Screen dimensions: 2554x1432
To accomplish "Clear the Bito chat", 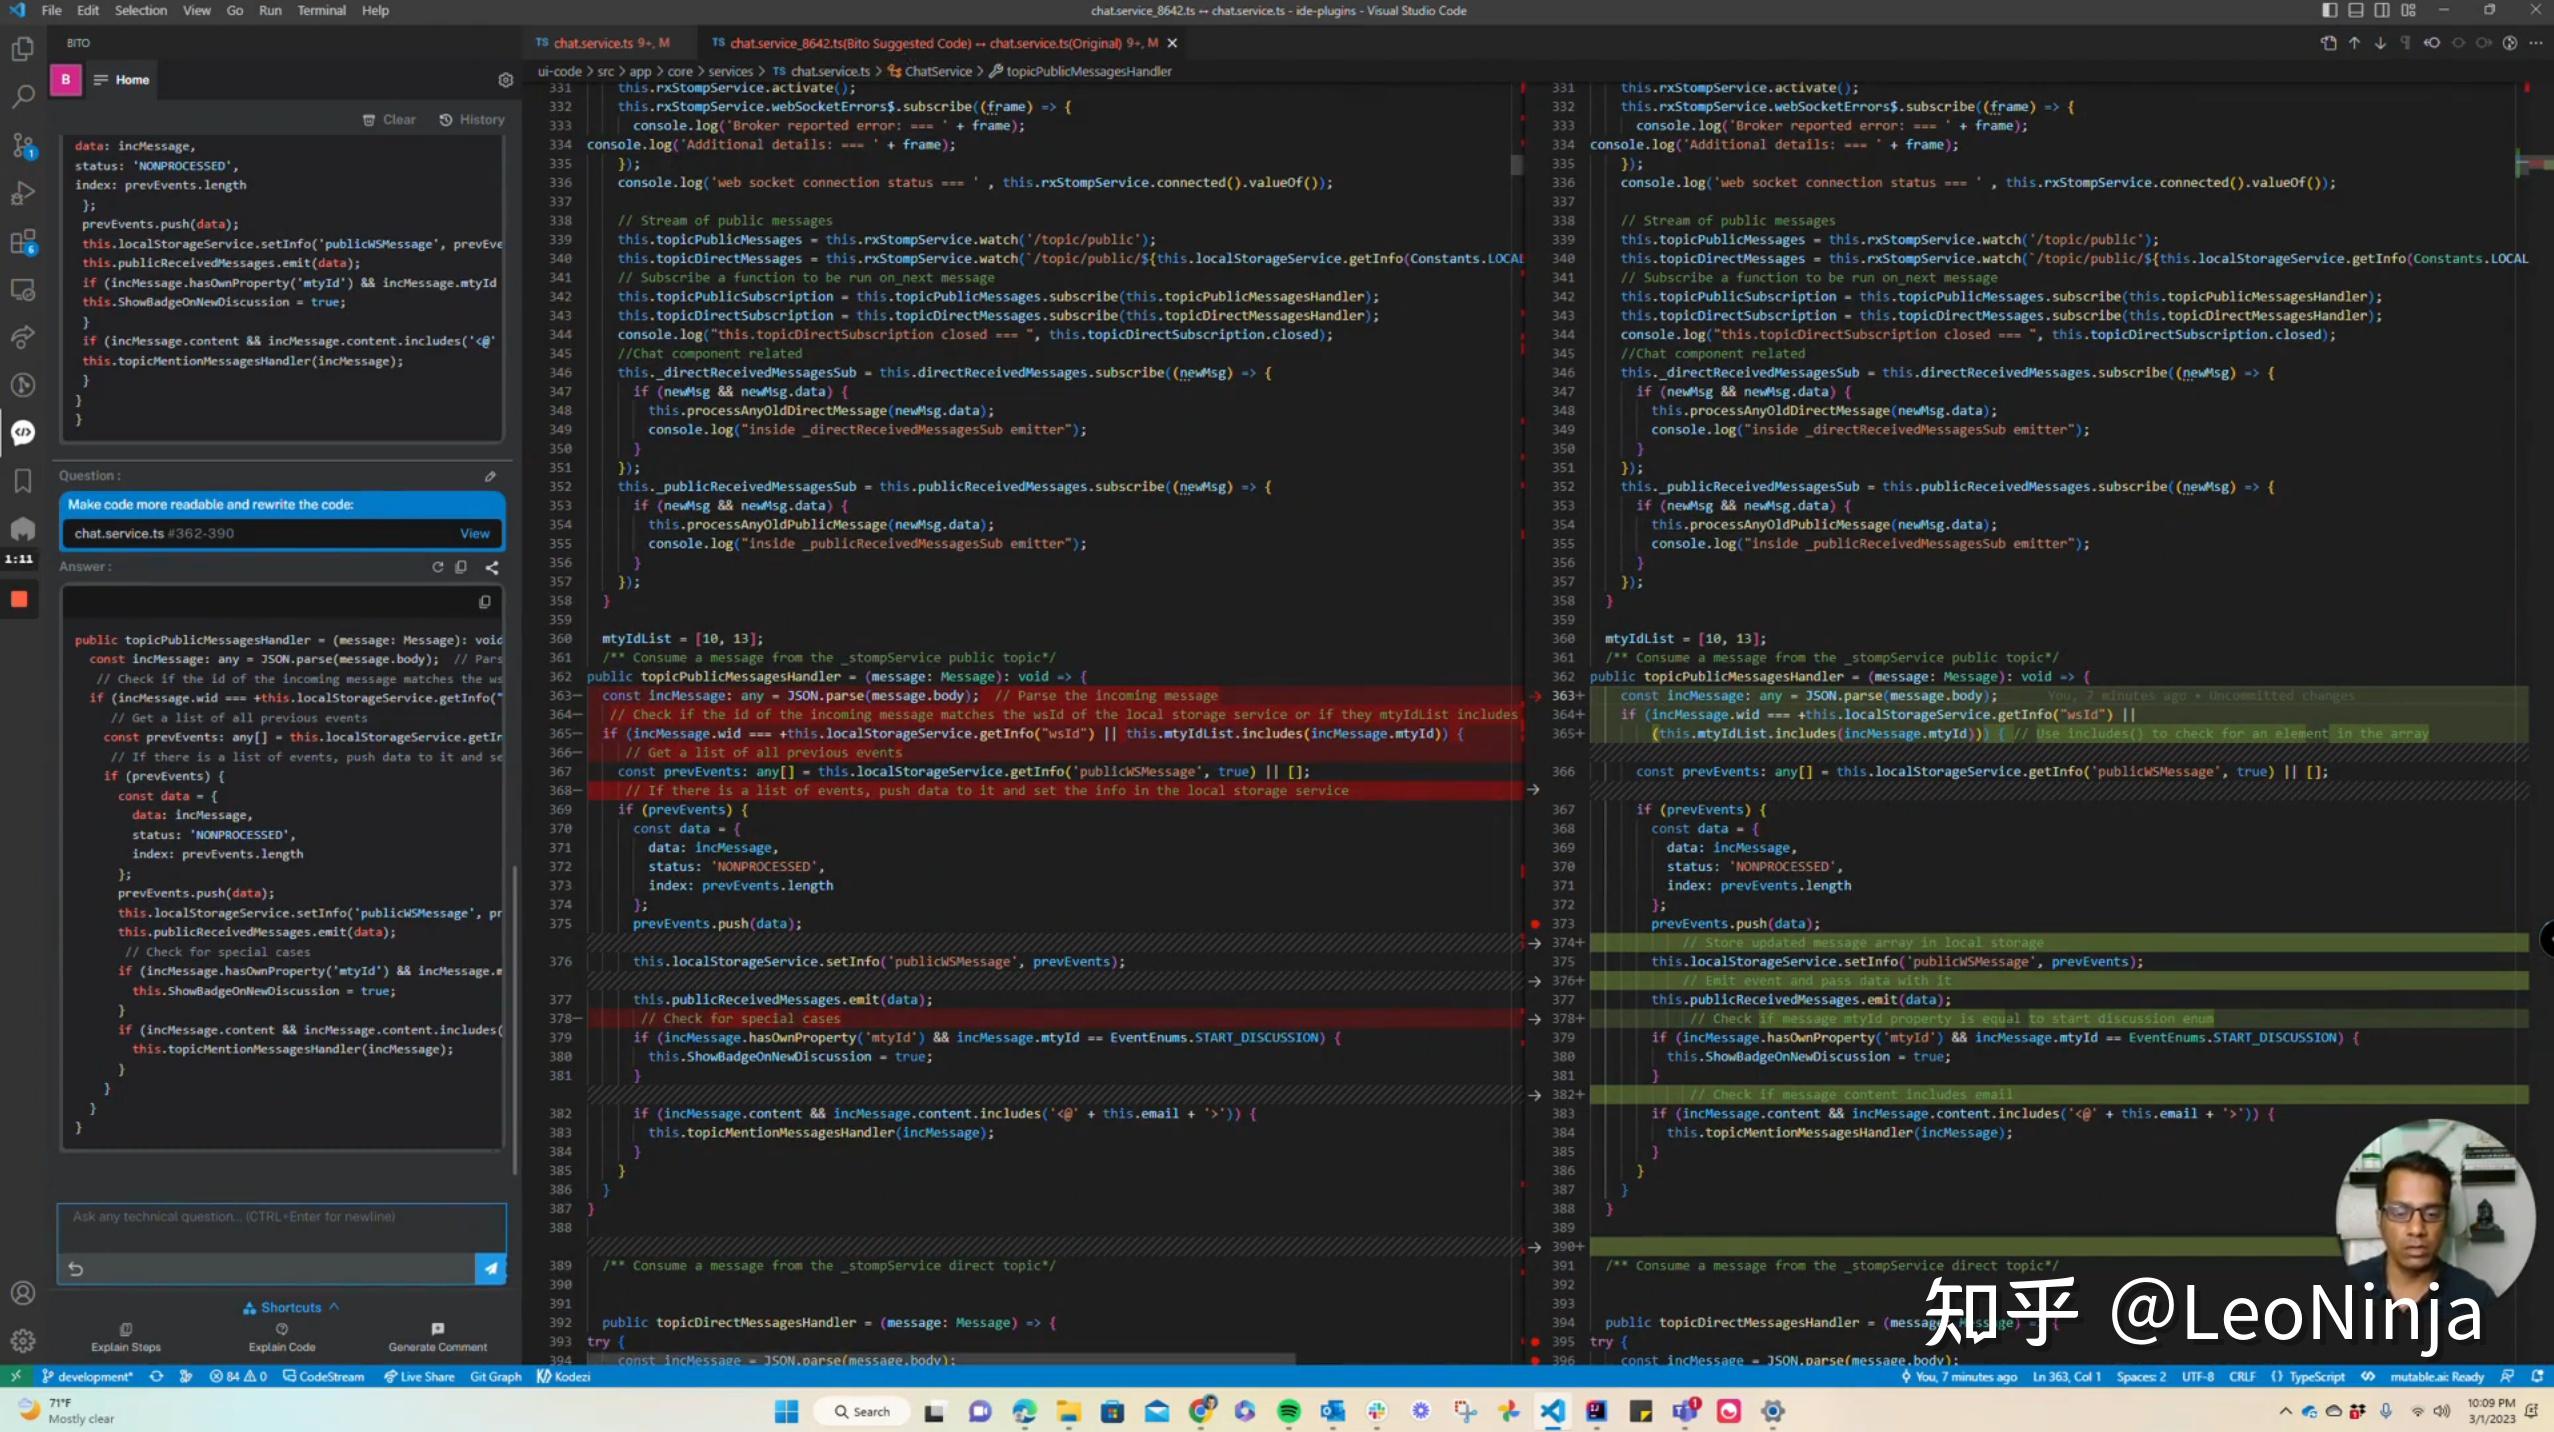I will pyautogui.click(x=389, y=119).
